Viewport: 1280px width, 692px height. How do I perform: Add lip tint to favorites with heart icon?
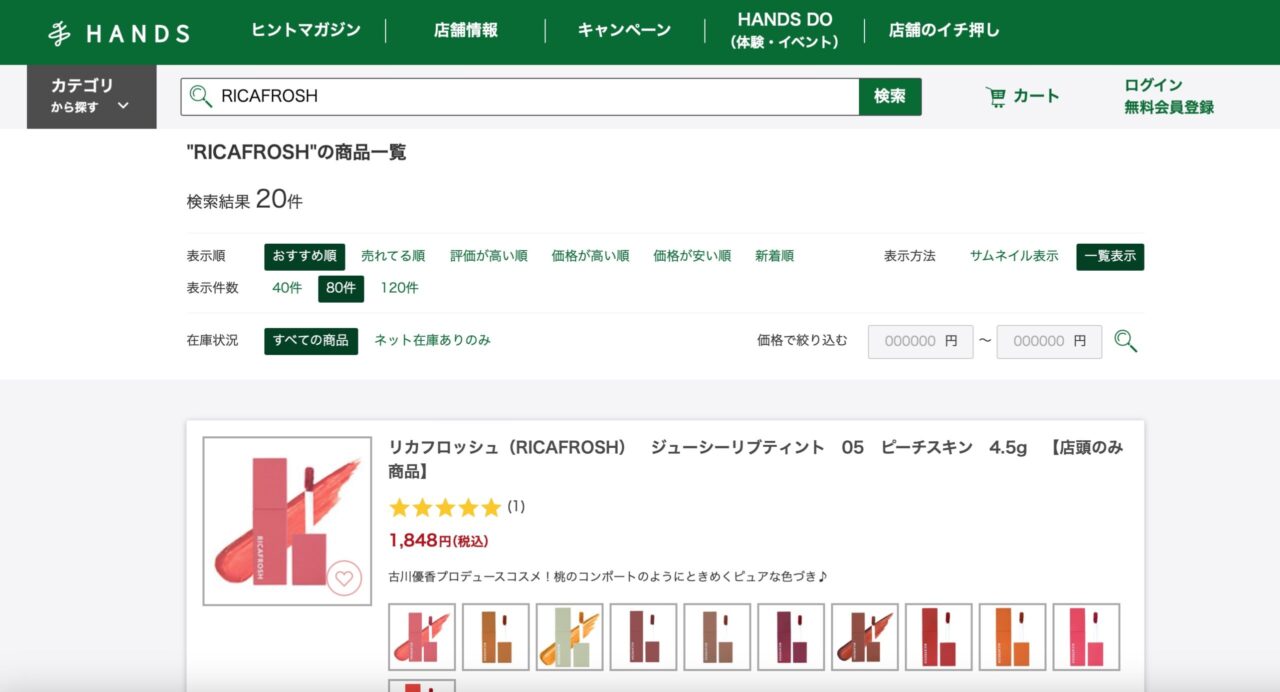pos(344,577)
